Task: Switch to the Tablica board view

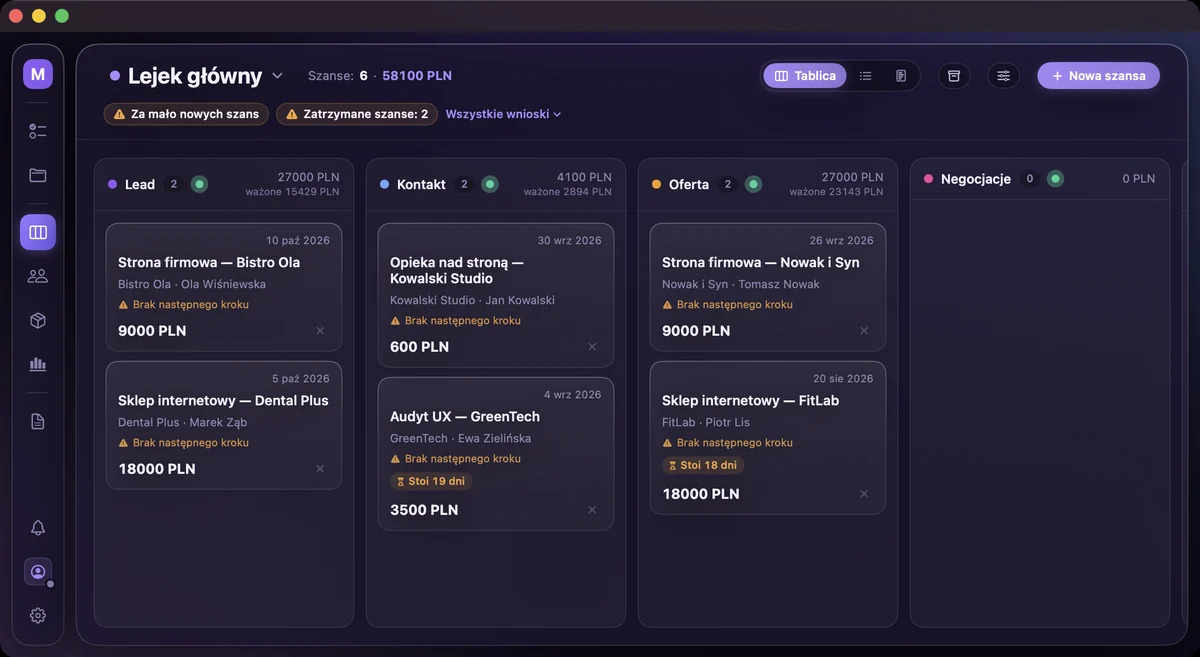Action: (805, 76)
